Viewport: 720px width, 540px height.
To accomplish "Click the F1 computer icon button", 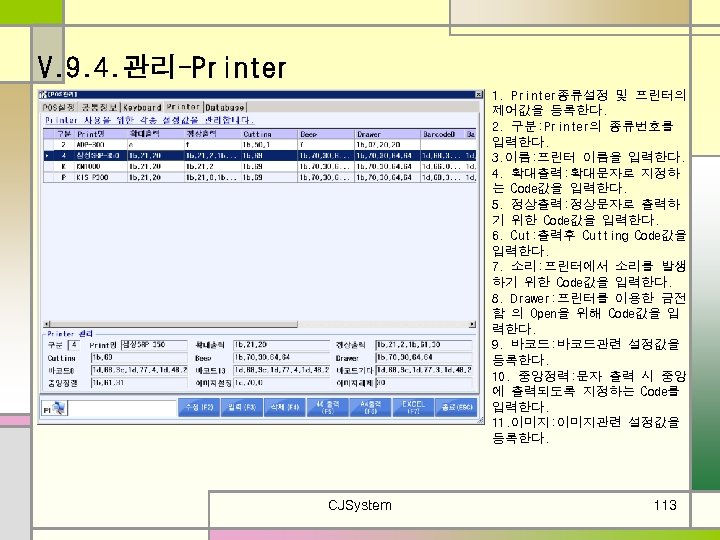I will (55, 408).
